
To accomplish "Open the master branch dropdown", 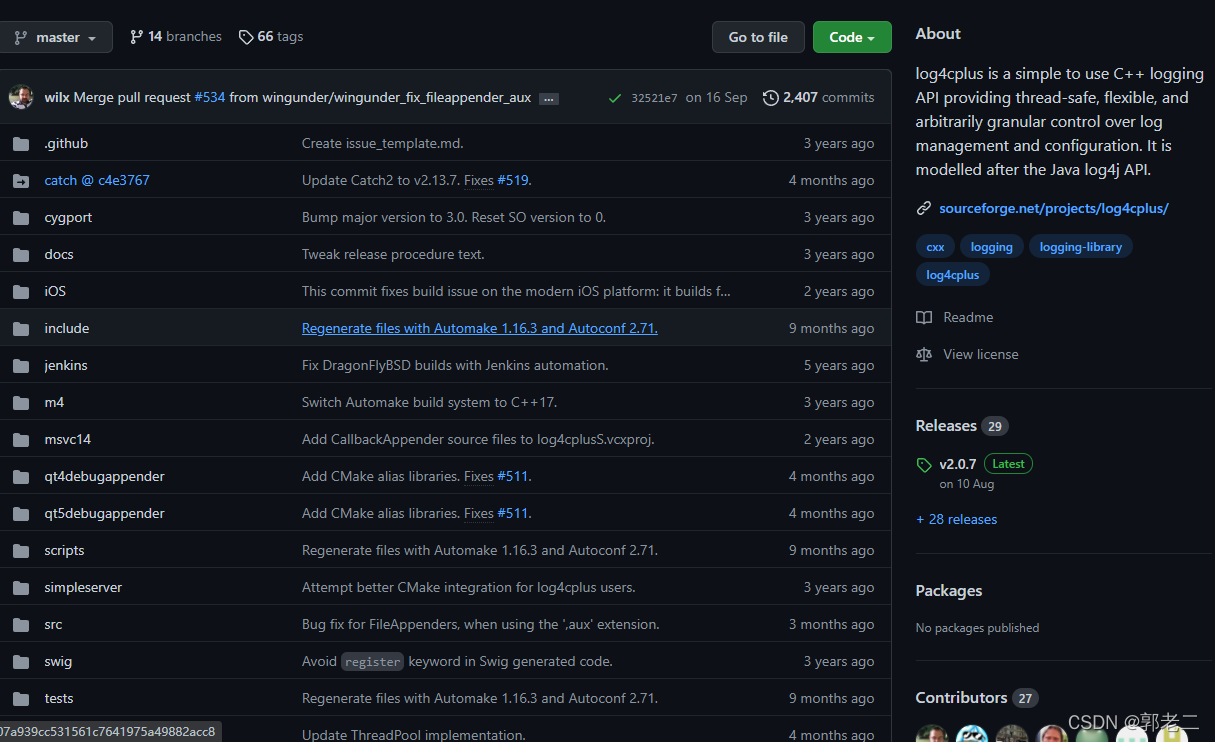I will [56, 37].
